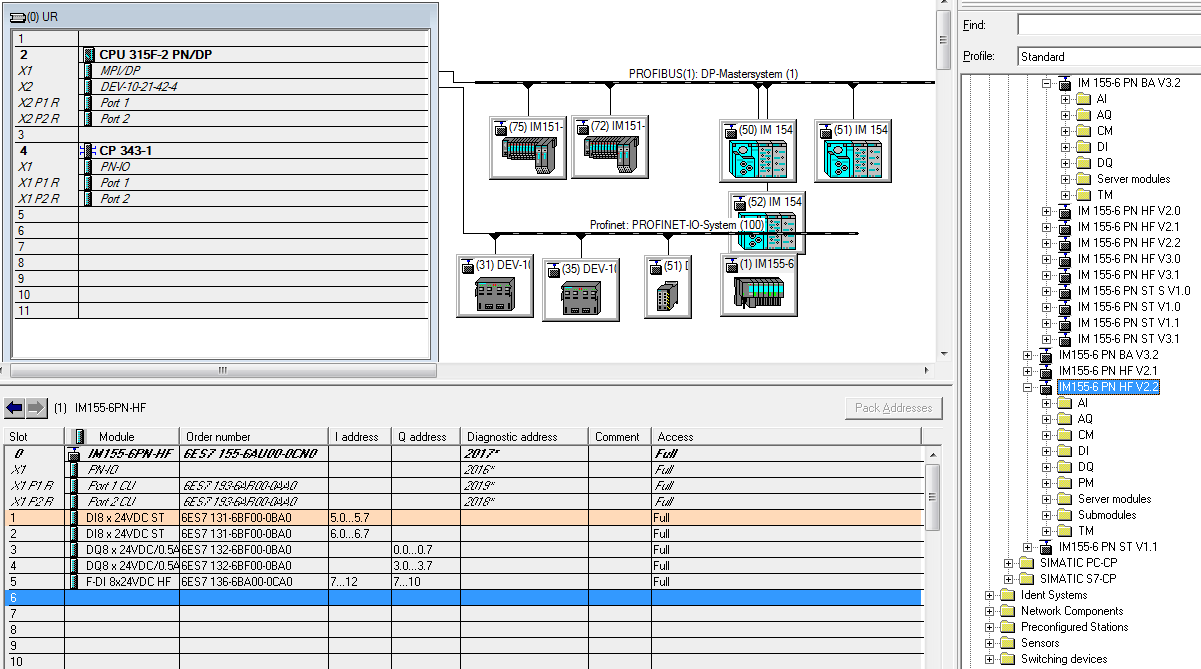Viewport: 1201px width, 669px height.
Task: Click the IM 155-6 PN ST V3.1 entry
Action: pos(1128,339)
